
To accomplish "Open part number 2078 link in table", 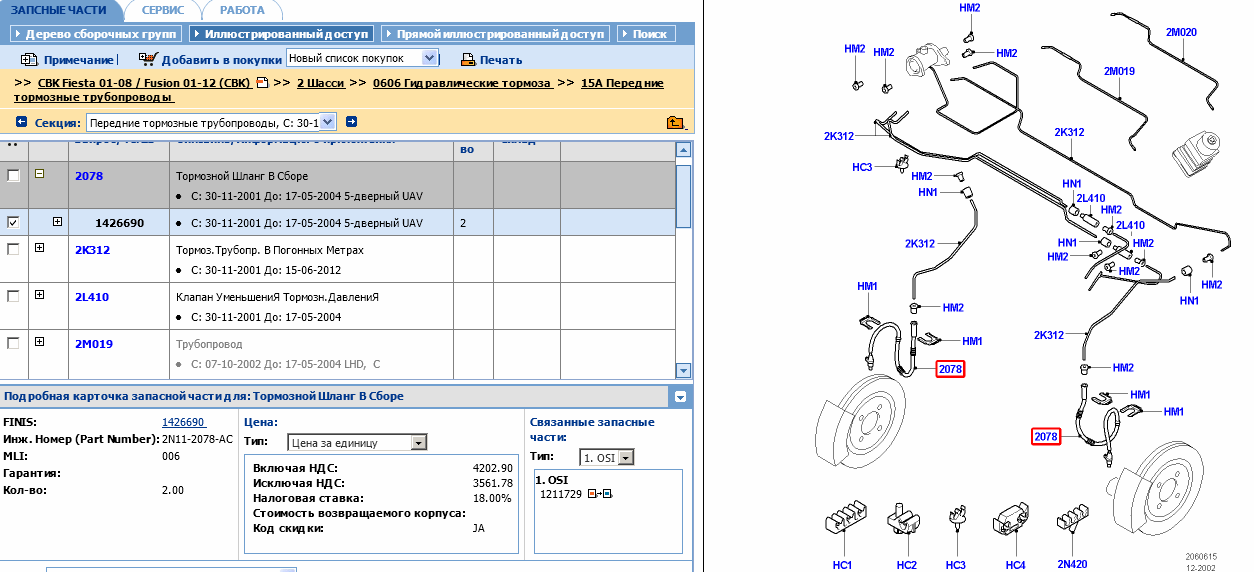I will tap(89, 176).
